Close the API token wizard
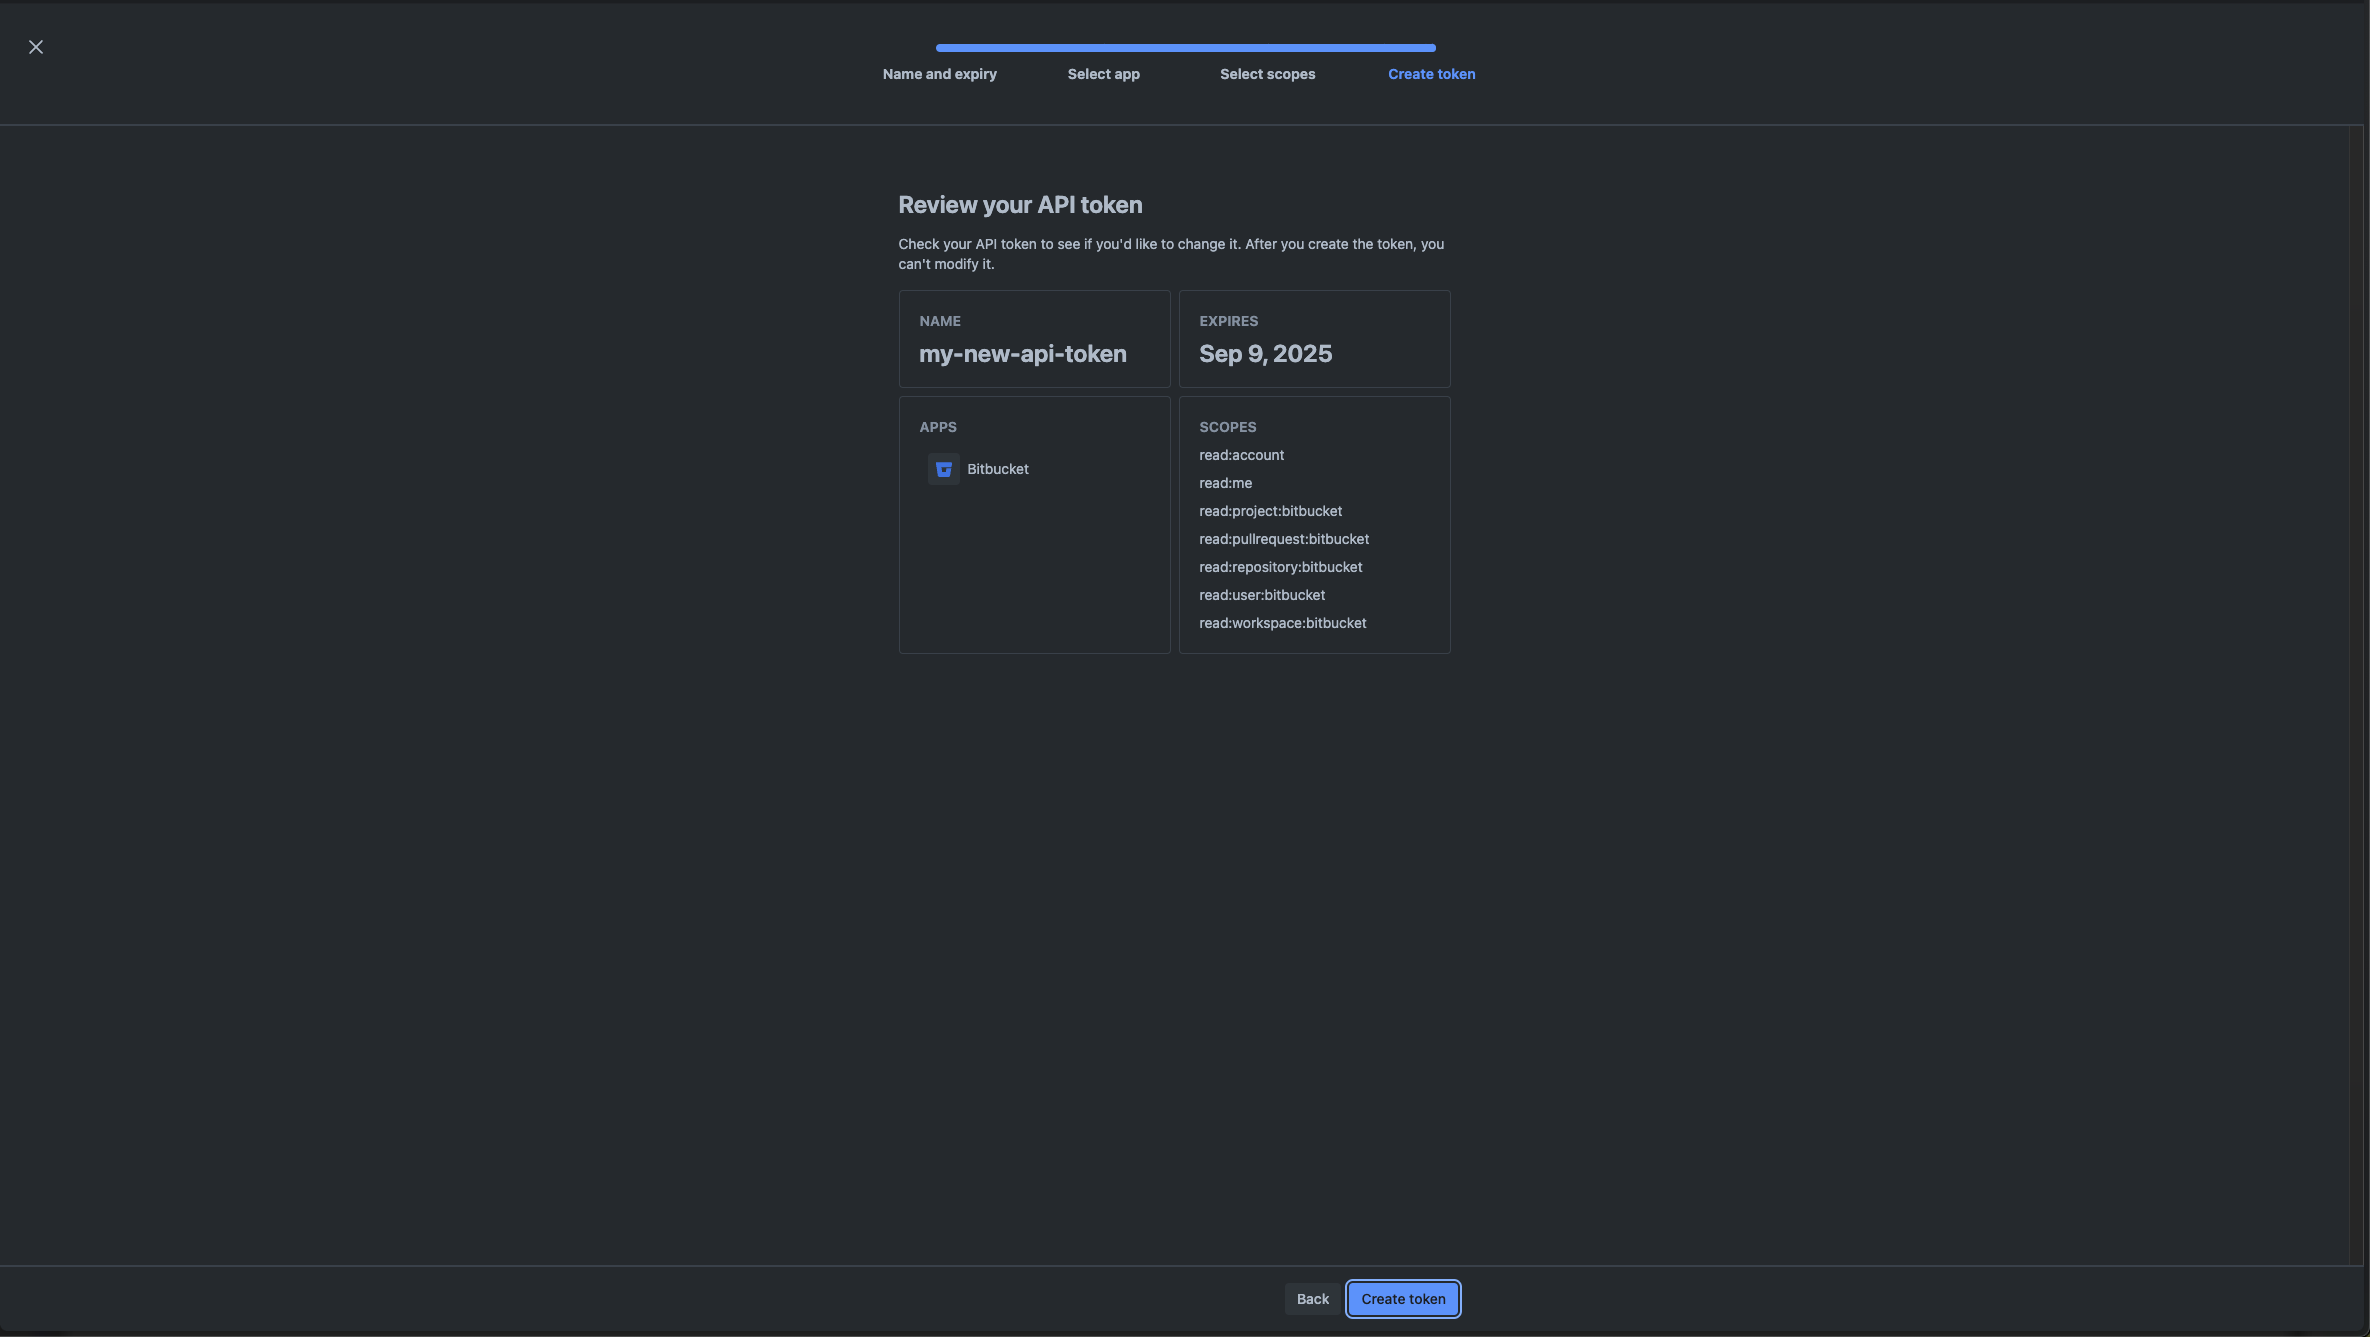The width and height of the screenshot is (2370, 1337). [36, 47]
